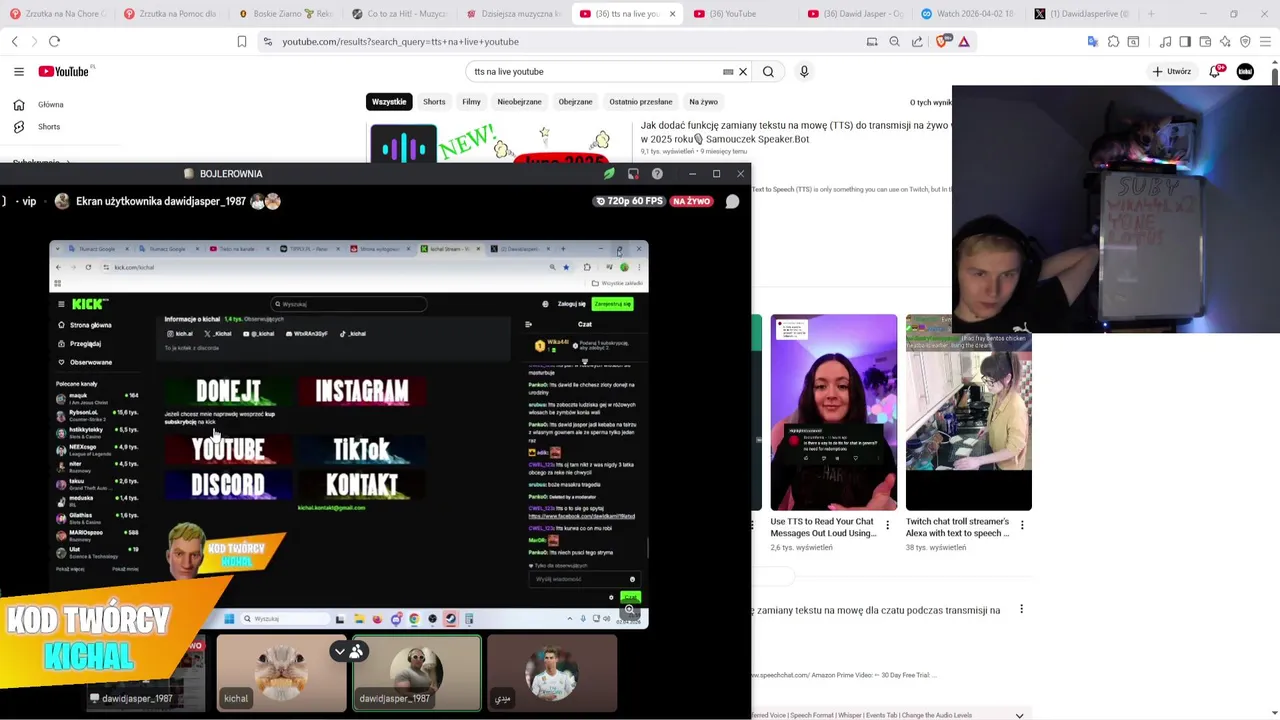Image resolution: width=1280 pixels, height=720 pixels.
Task: Click the zoom magnifier on the shared screen
Action: click(629, 609)
